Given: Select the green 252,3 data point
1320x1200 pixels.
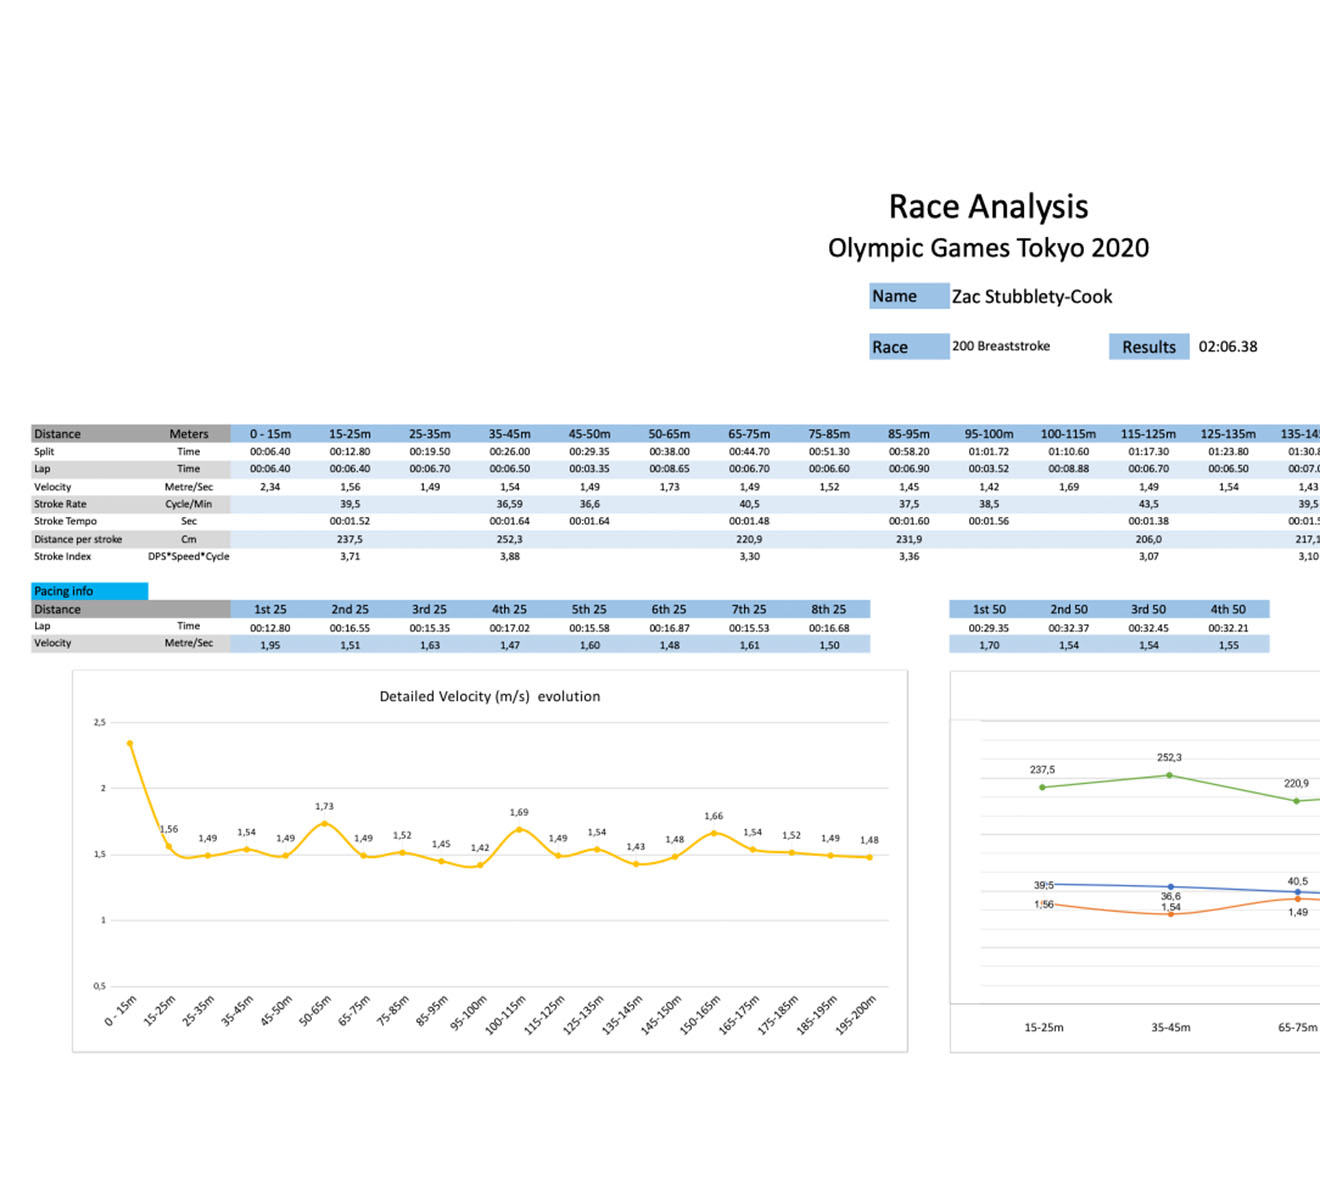Looking at the screenshot, I should [x=1169, y=775].
